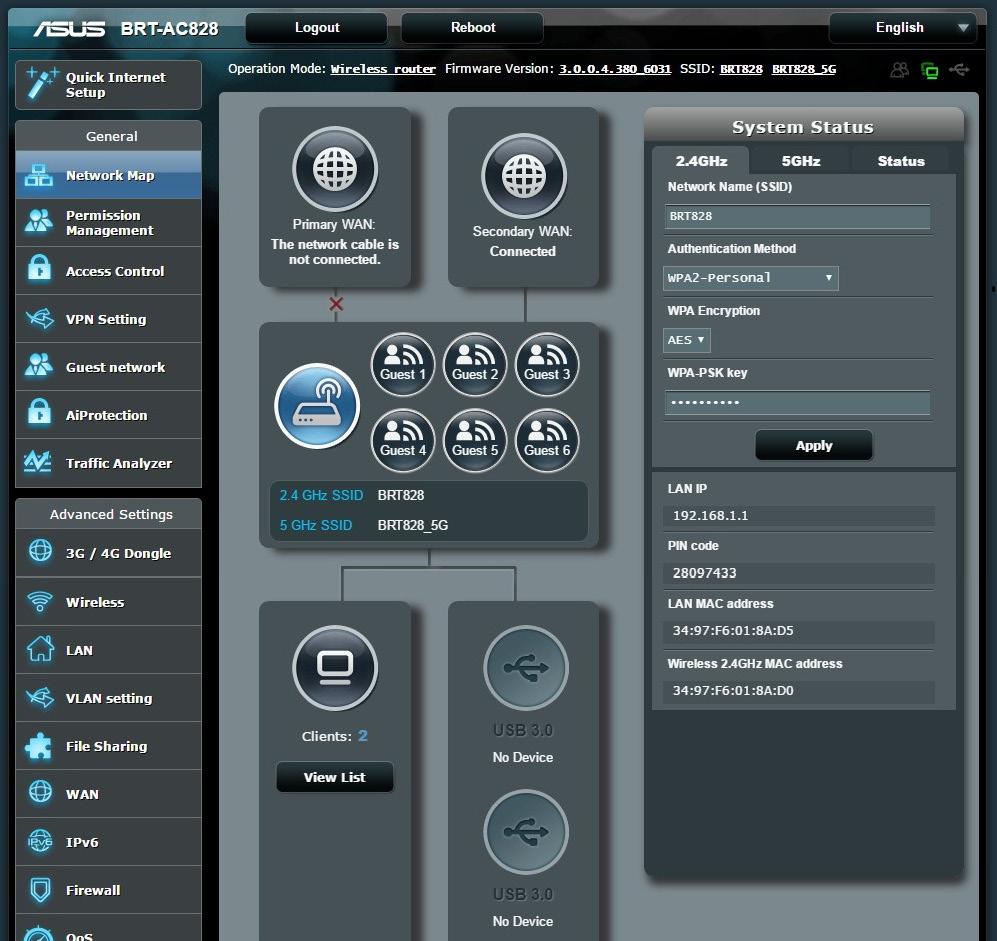The image size is (997, 941).
Task: Click the Clients computer icon
Action: tap(335, 668)
